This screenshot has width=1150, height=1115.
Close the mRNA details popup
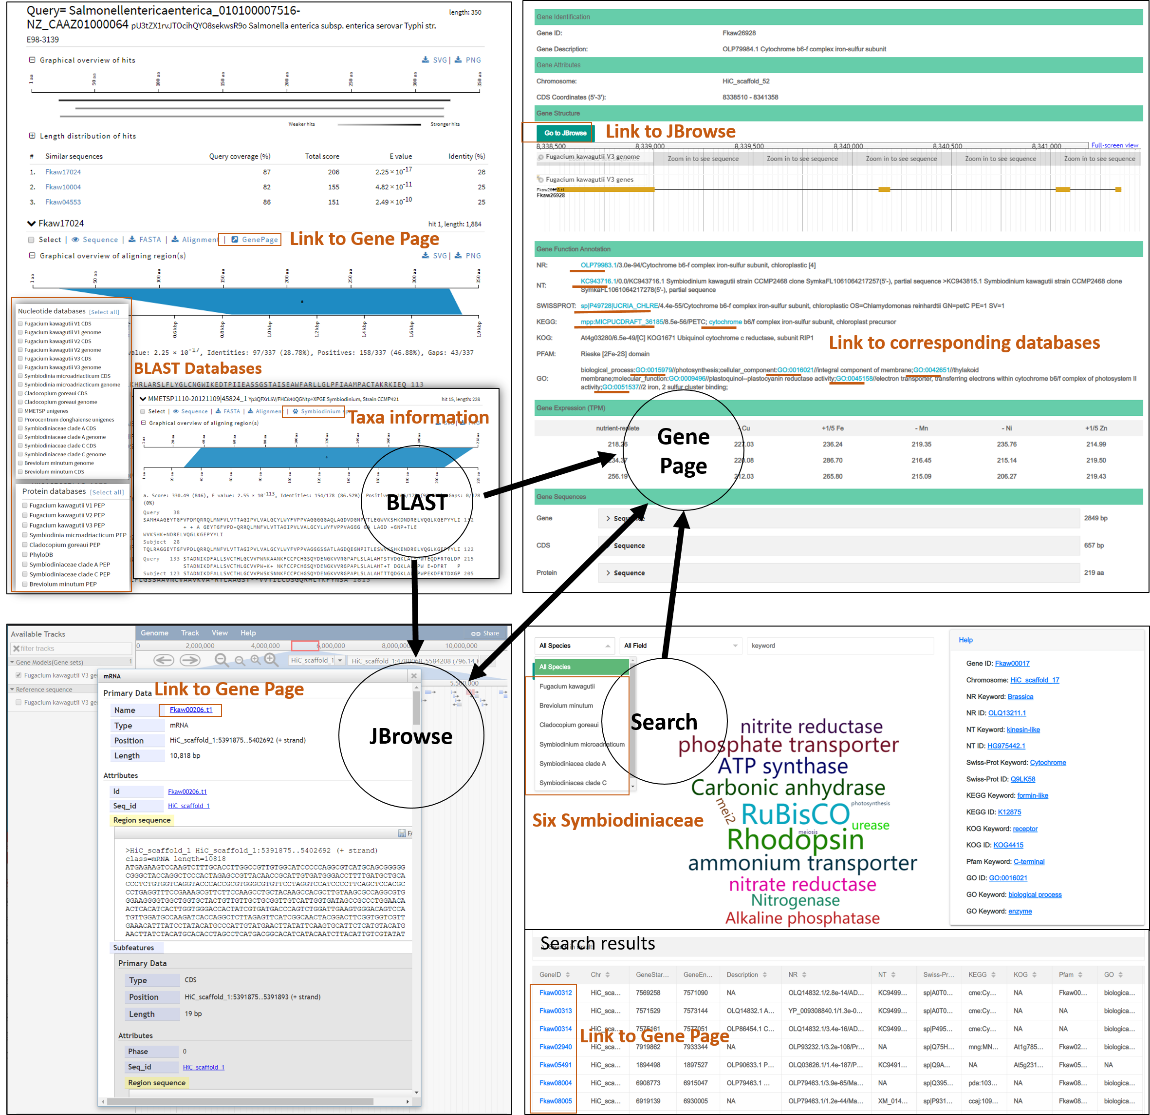(x=414, y=676)
